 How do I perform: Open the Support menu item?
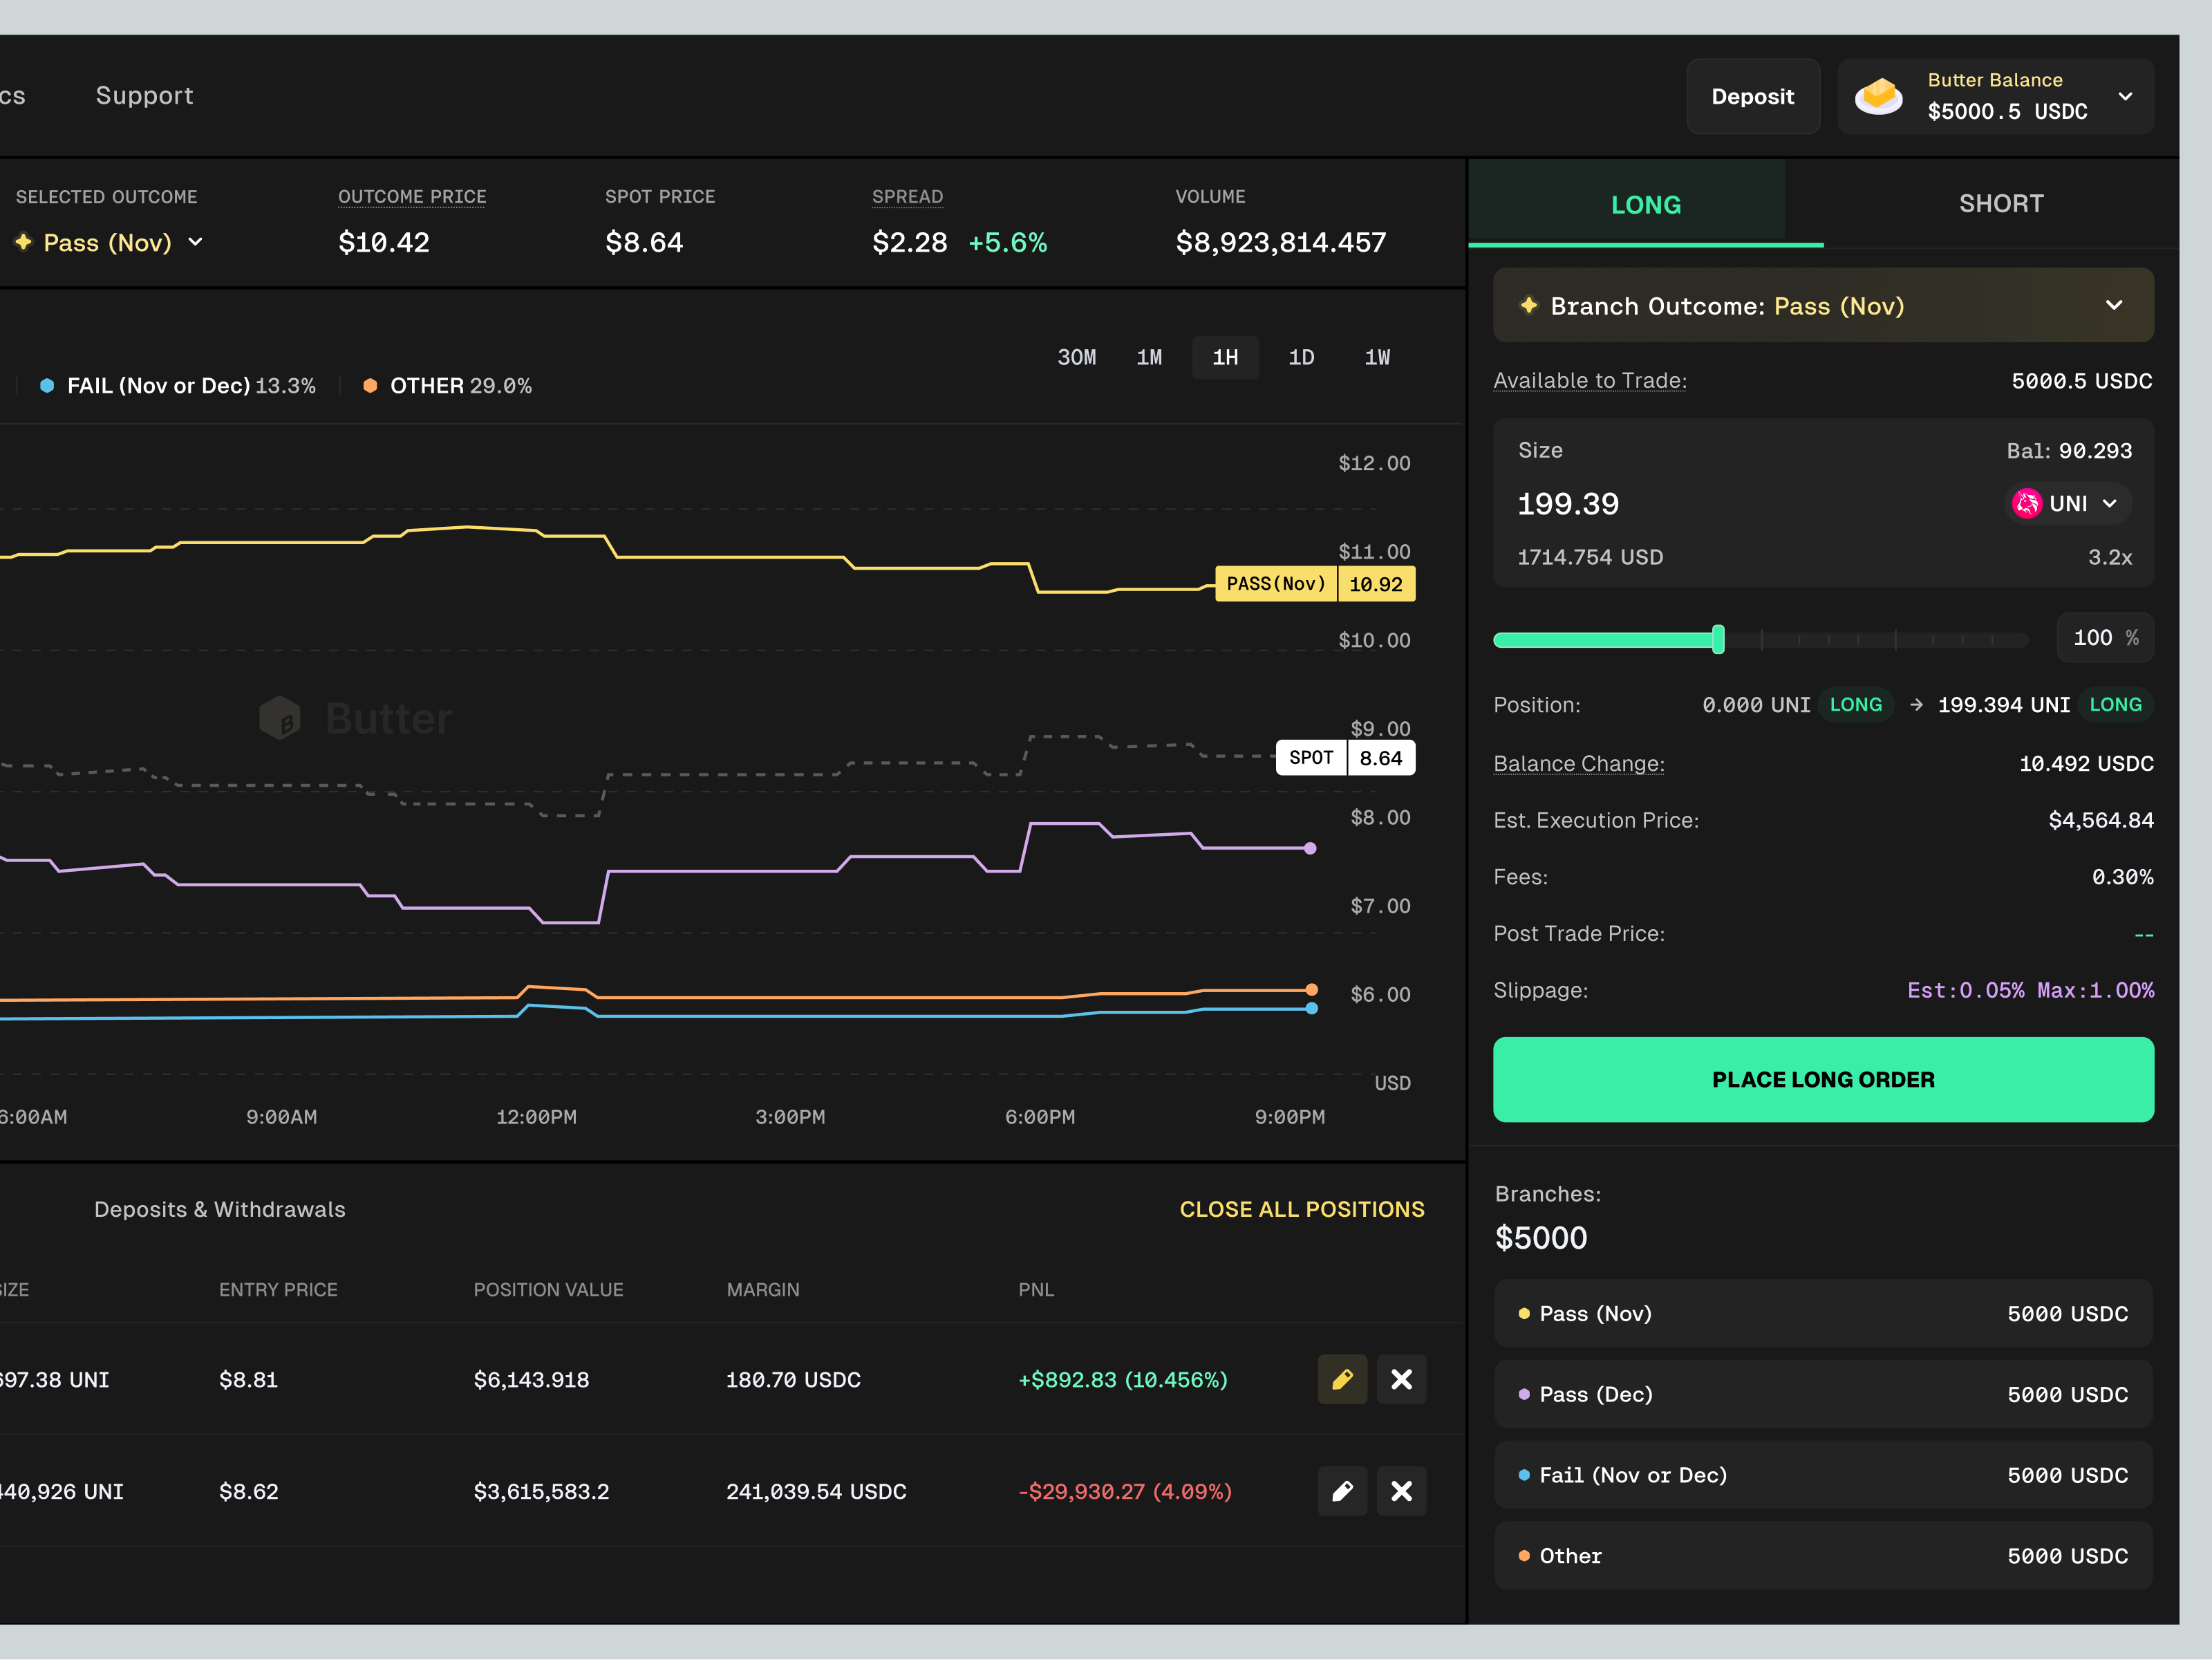[x=144, y=95]
